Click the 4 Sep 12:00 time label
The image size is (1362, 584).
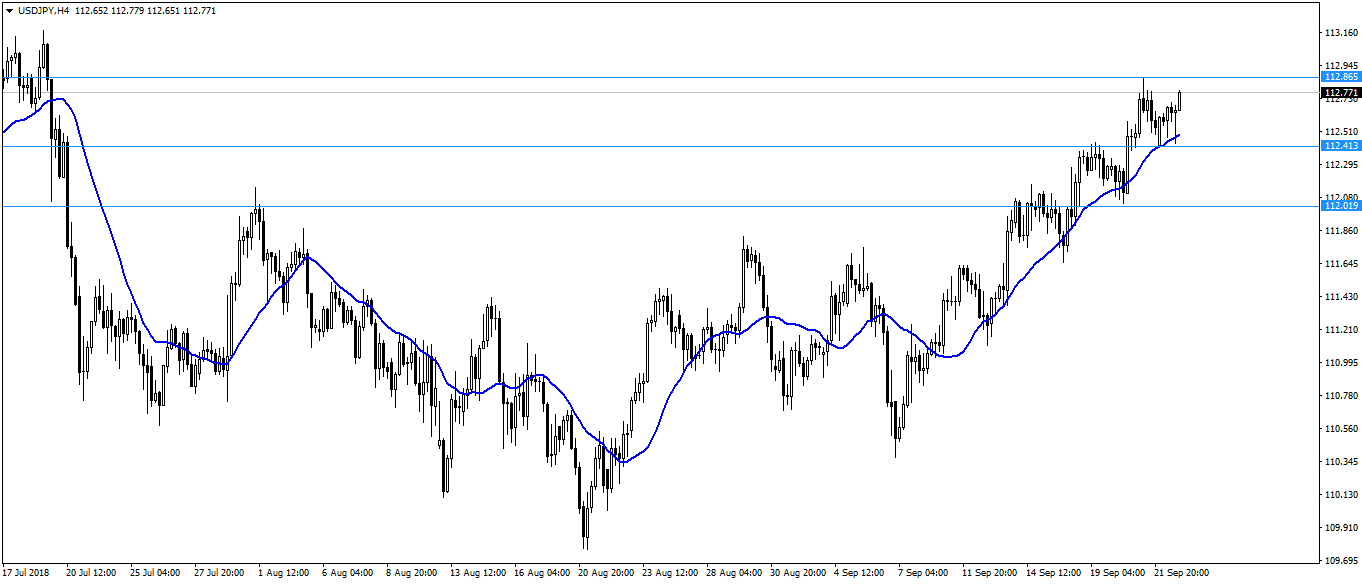(x=859, y=574)
